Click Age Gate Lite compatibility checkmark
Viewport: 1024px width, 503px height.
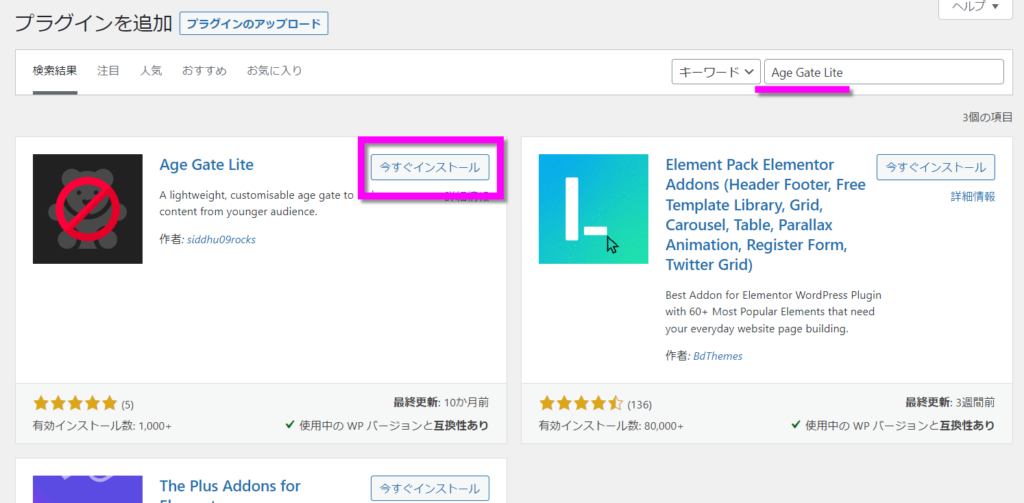tap(290, 425)
